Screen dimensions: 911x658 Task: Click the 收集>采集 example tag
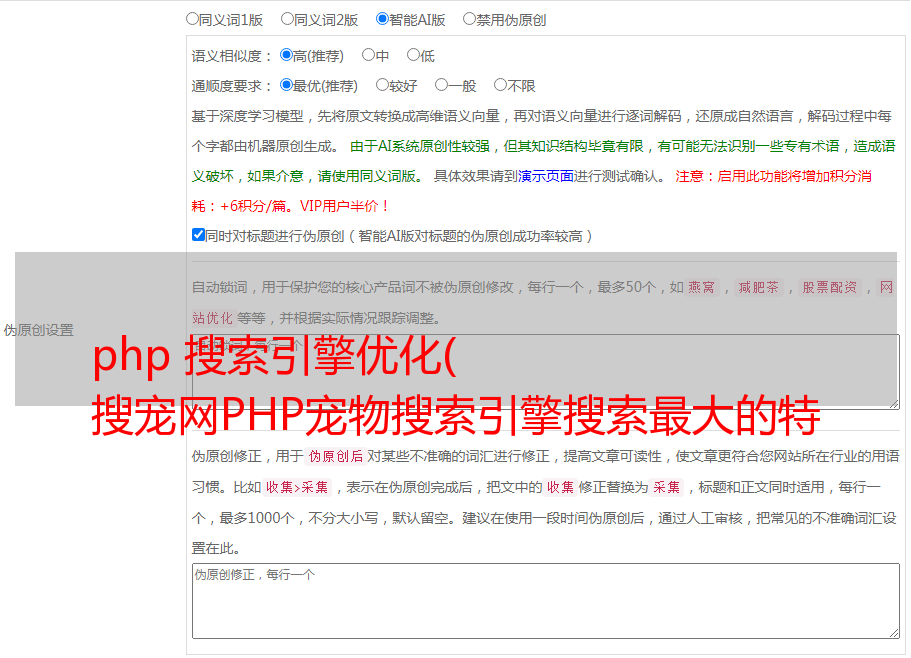point(297,487)
